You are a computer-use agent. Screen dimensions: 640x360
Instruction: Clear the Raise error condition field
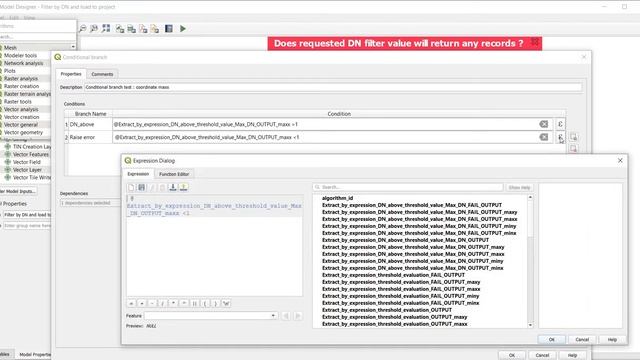(x=544, y=137)
